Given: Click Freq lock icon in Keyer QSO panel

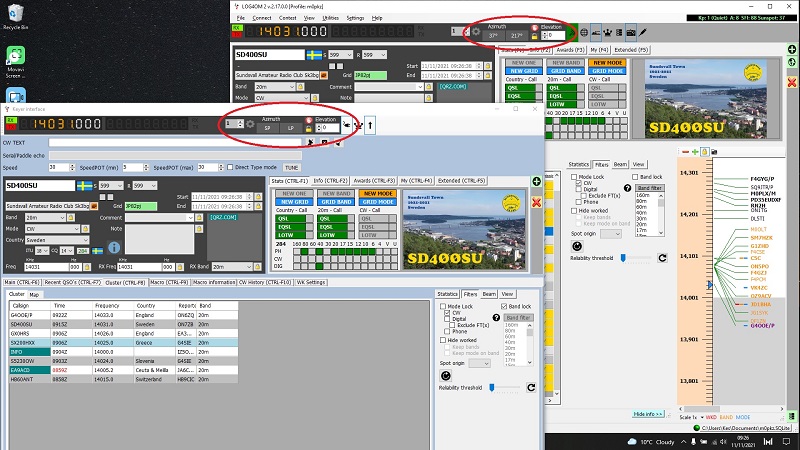Looking at the screenshot, I should [x=87, y=267].
